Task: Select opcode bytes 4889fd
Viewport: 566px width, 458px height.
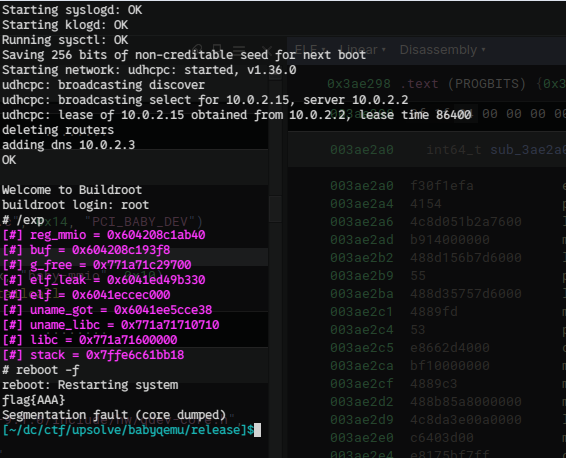Action: click(x=434, y=311)
